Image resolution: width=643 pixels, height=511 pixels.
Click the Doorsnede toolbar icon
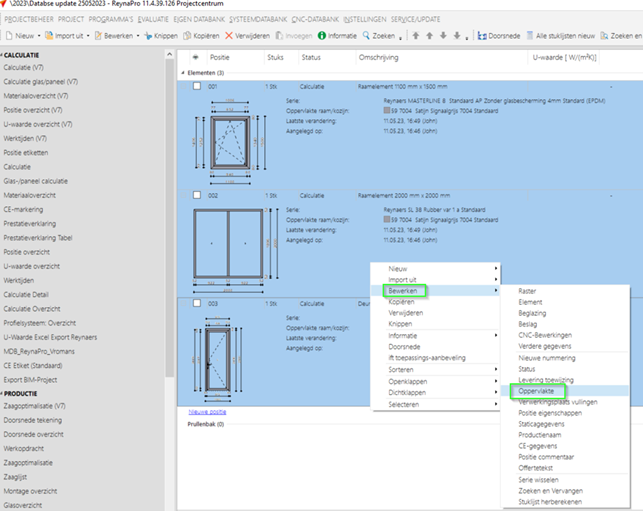482,36
